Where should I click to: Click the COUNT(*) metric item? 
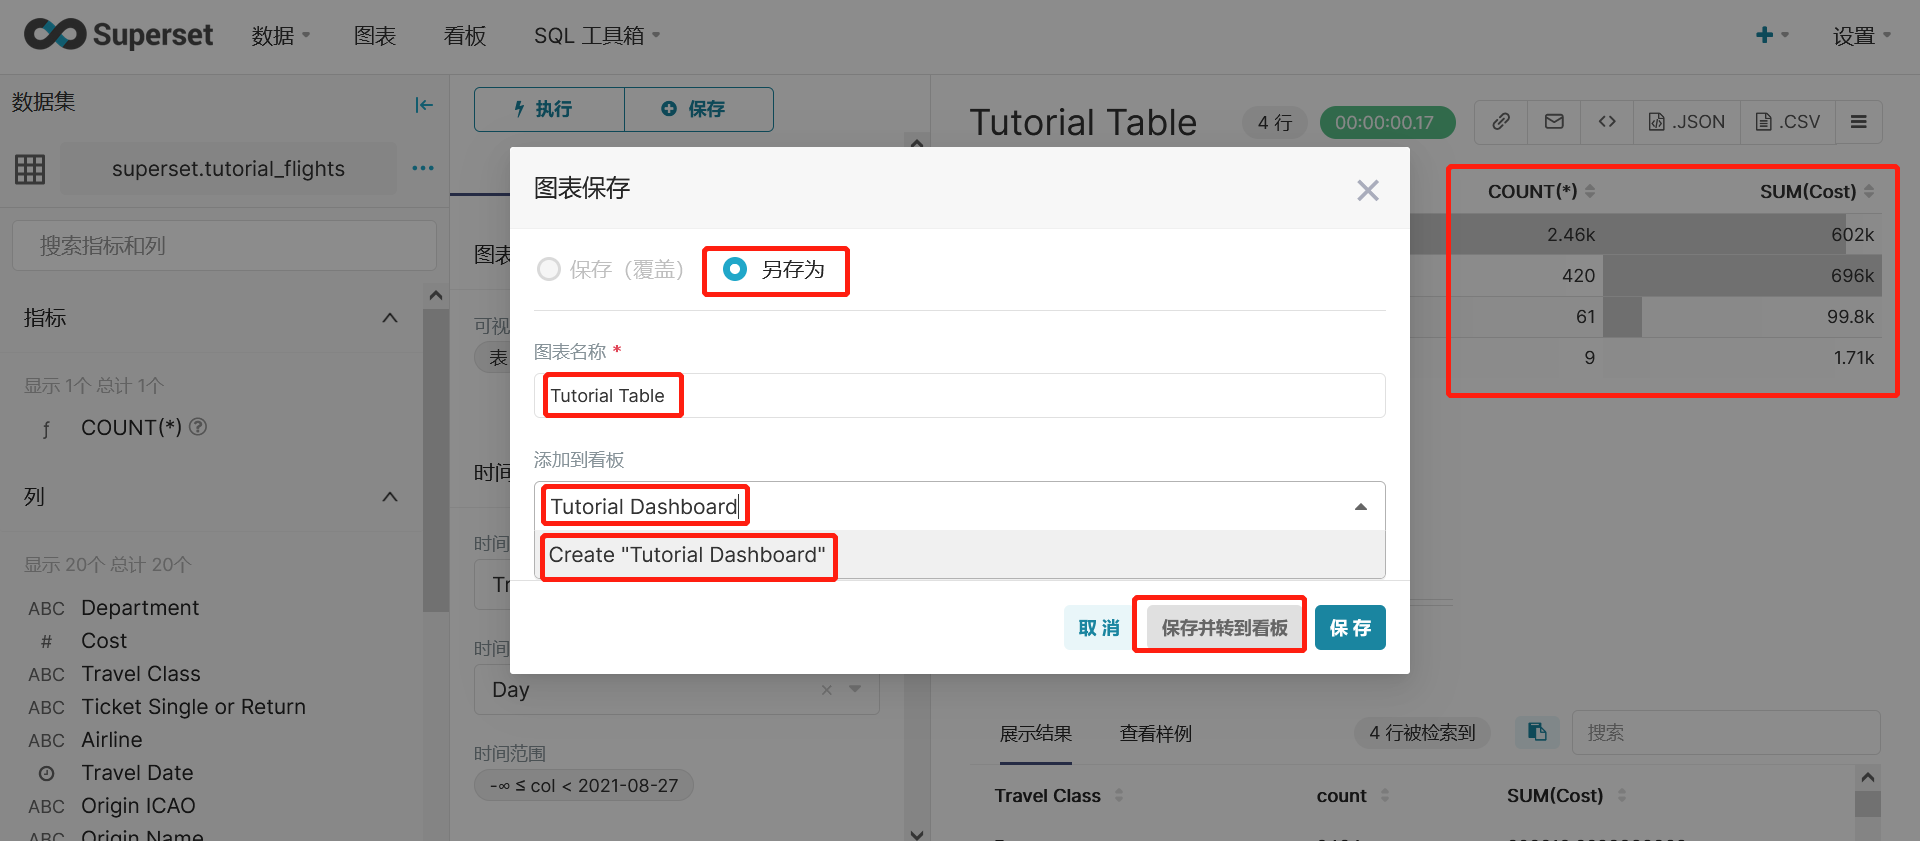click(x=131, y=427)
